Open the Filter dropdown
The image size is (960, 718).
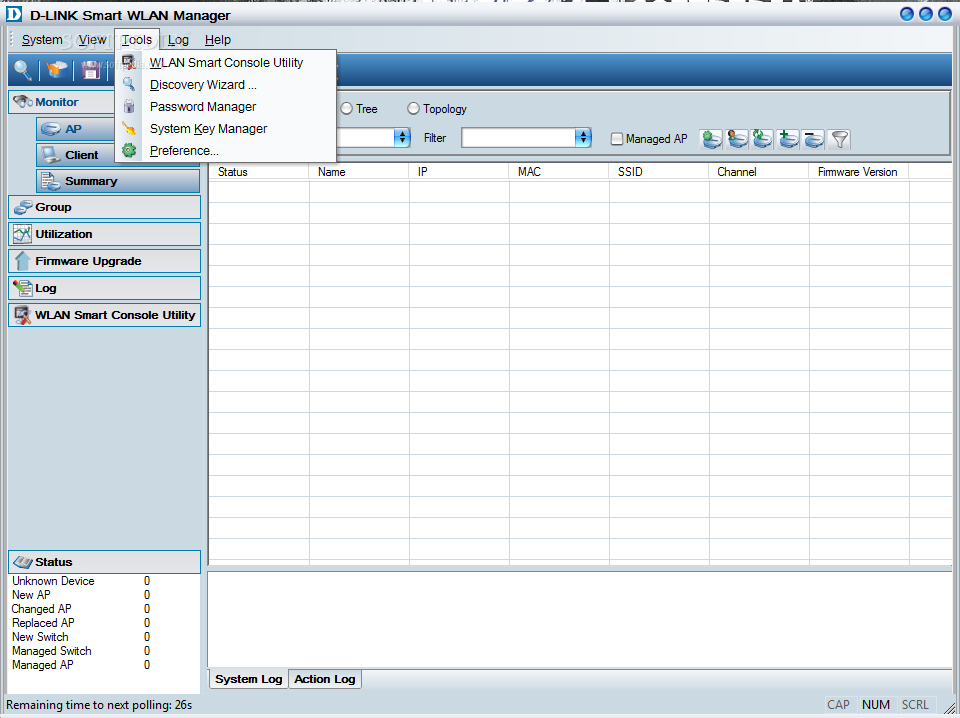(583, 138)
